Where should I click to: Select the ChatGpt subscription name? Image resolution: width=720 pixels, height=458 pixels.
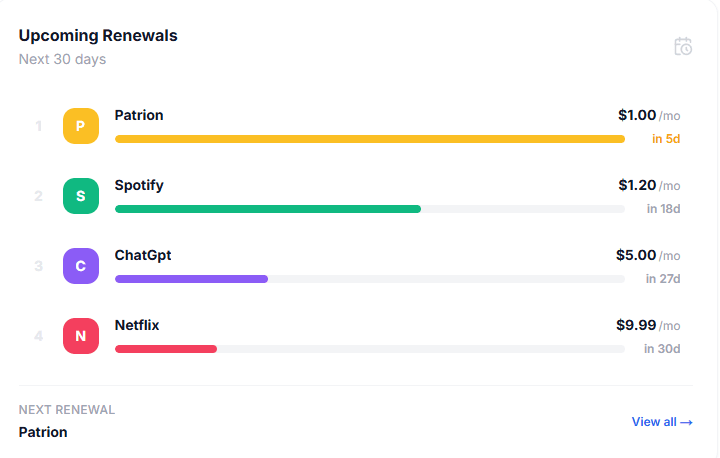pos(143,255)
